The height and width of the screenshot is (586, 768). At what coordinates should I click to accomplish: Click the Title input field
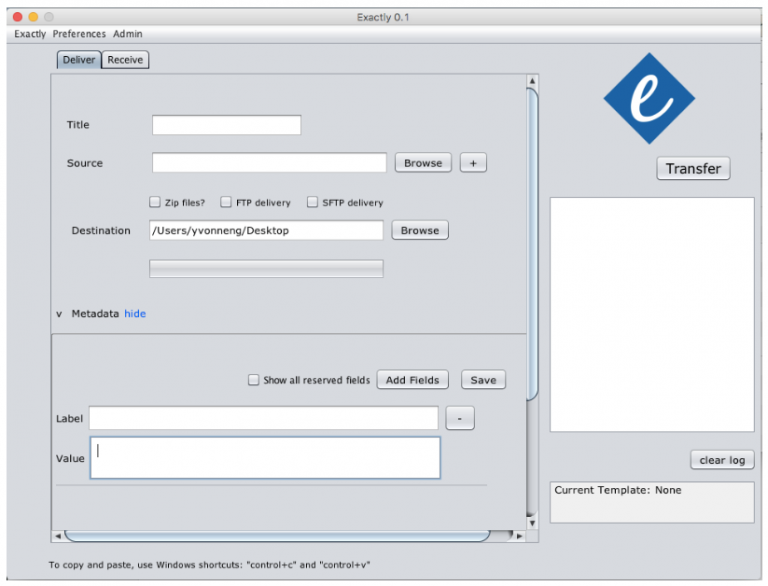[x=226, y=125]
